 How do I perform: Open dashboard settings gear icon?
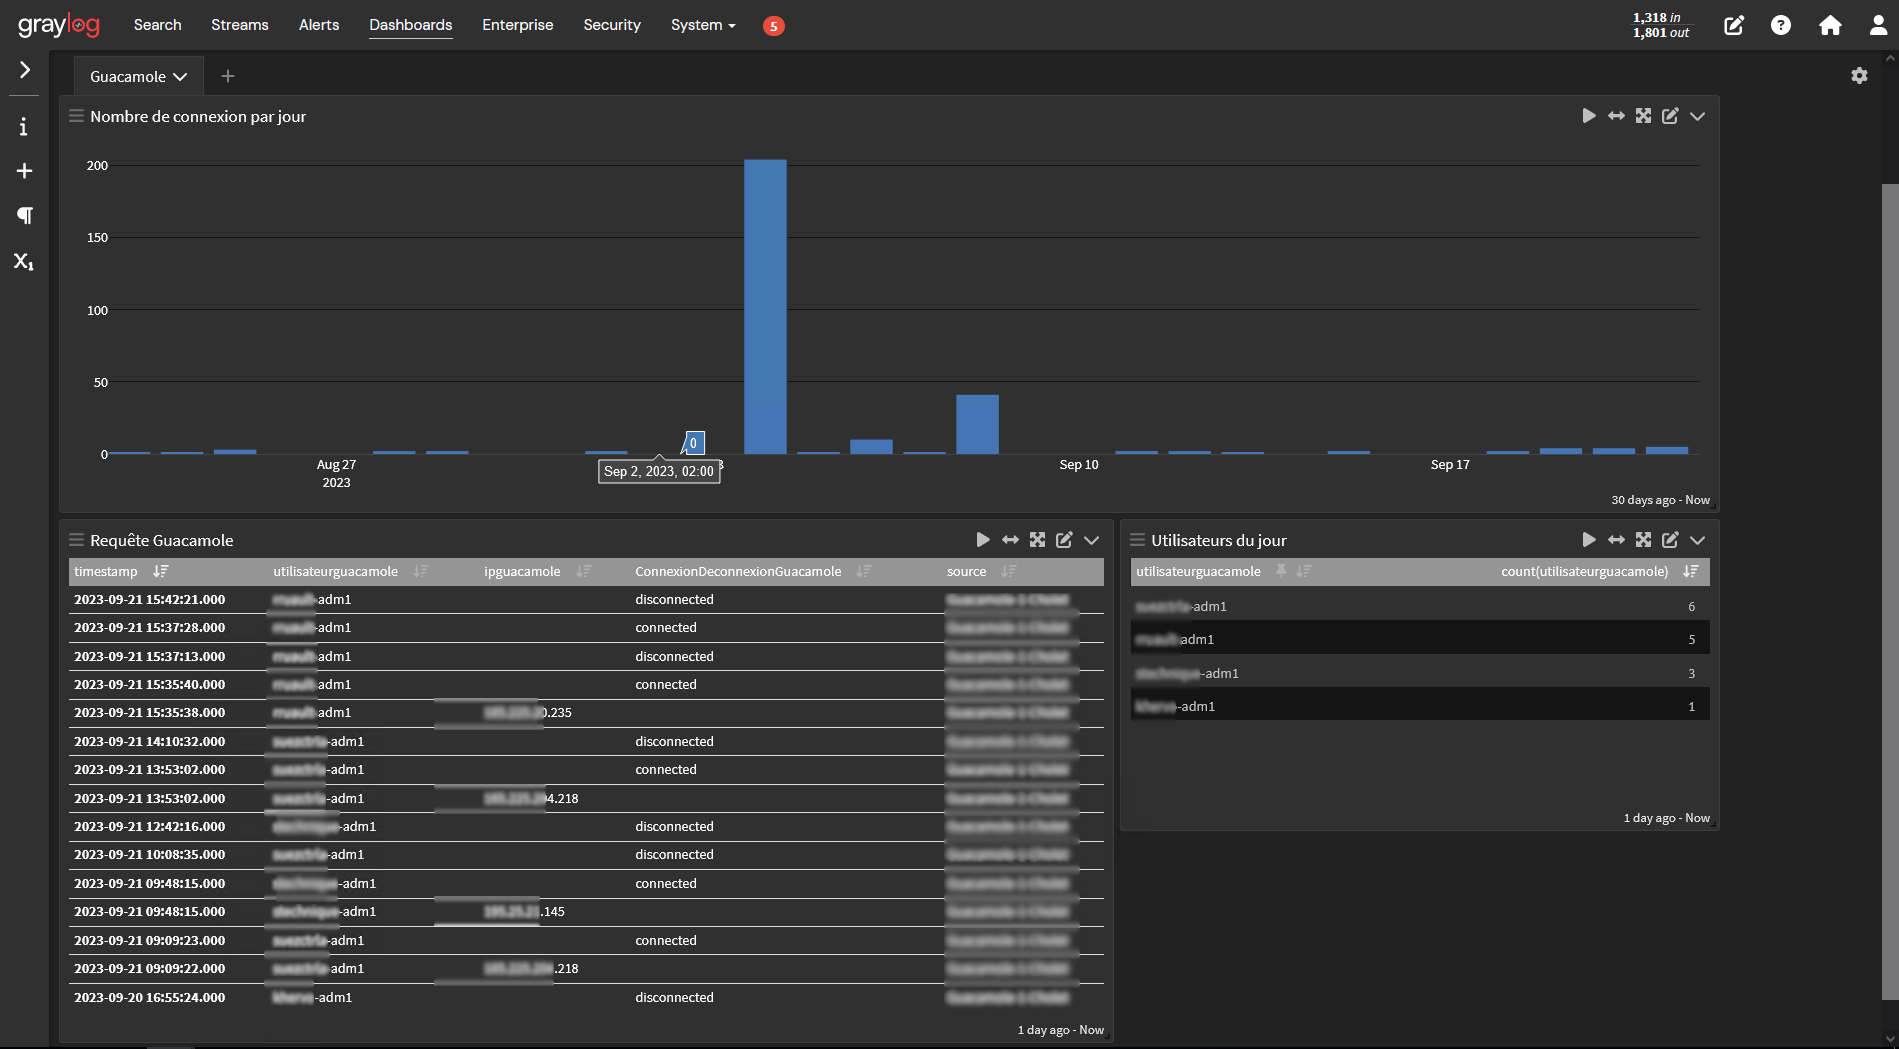pyautogui.click(x=1859, y=76)
